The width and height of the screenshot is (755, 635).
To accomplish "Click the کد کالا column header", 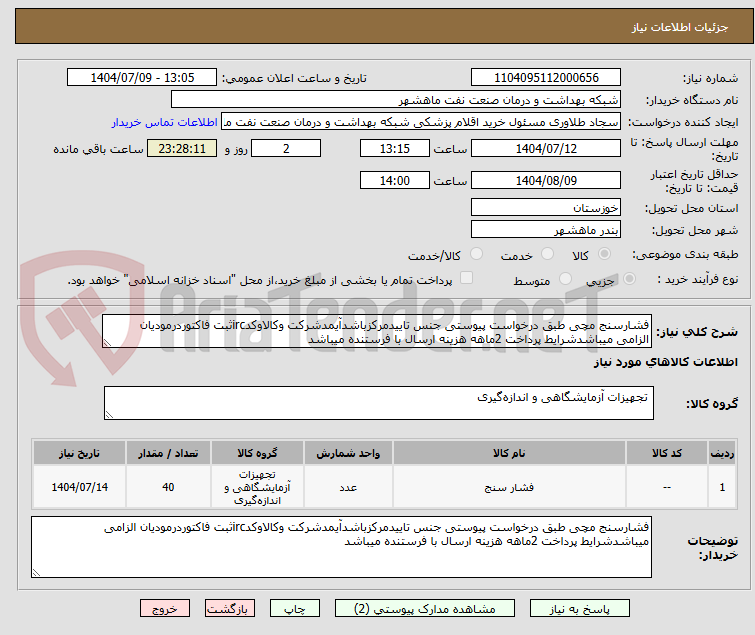I will pyautogui.click(x=667, y=453).
